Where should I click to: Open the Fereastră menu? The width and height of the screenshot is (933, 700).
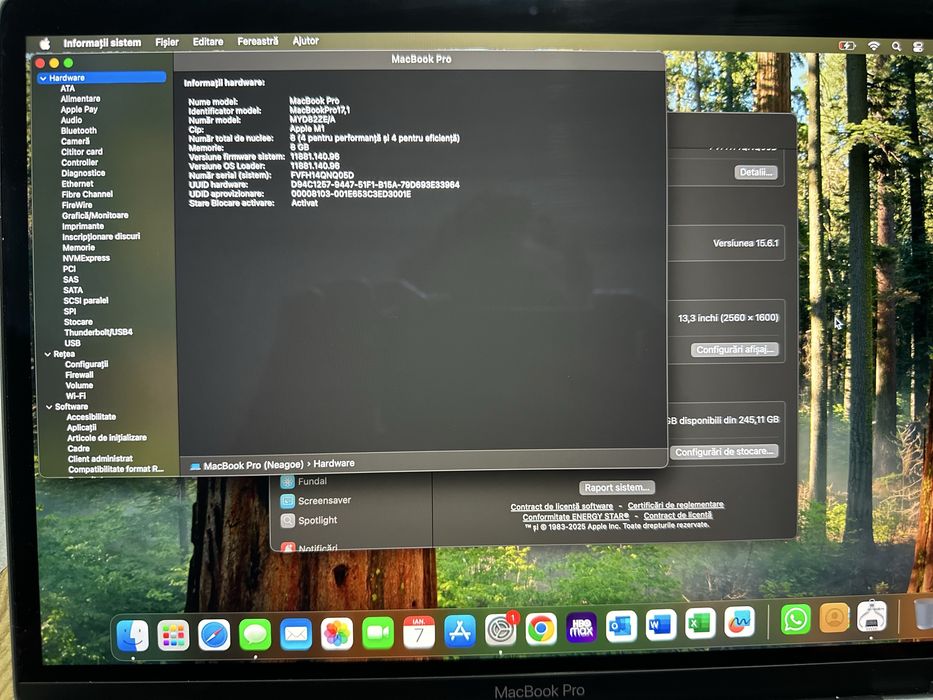[258, 41]
